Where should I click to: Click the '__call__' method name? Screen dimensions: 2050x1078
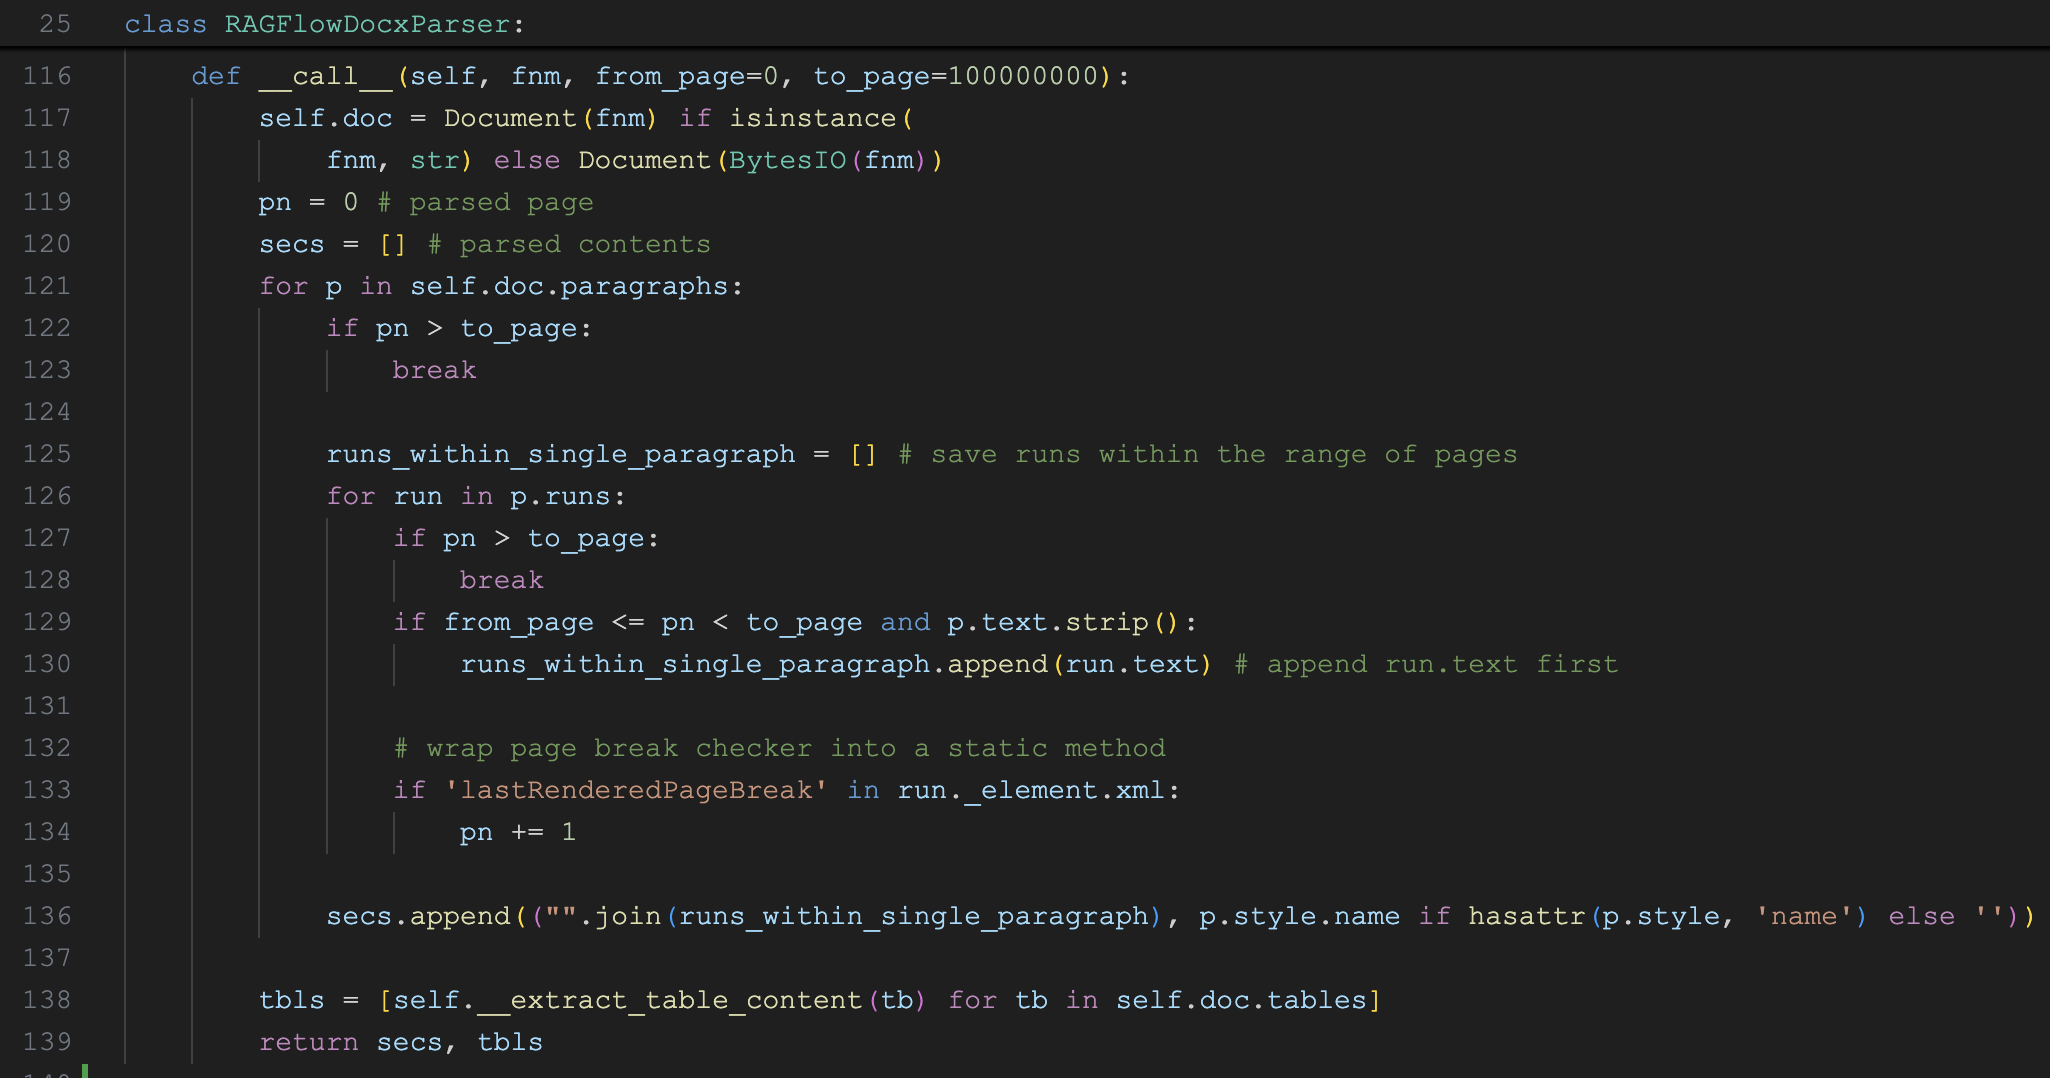[326, 76]
